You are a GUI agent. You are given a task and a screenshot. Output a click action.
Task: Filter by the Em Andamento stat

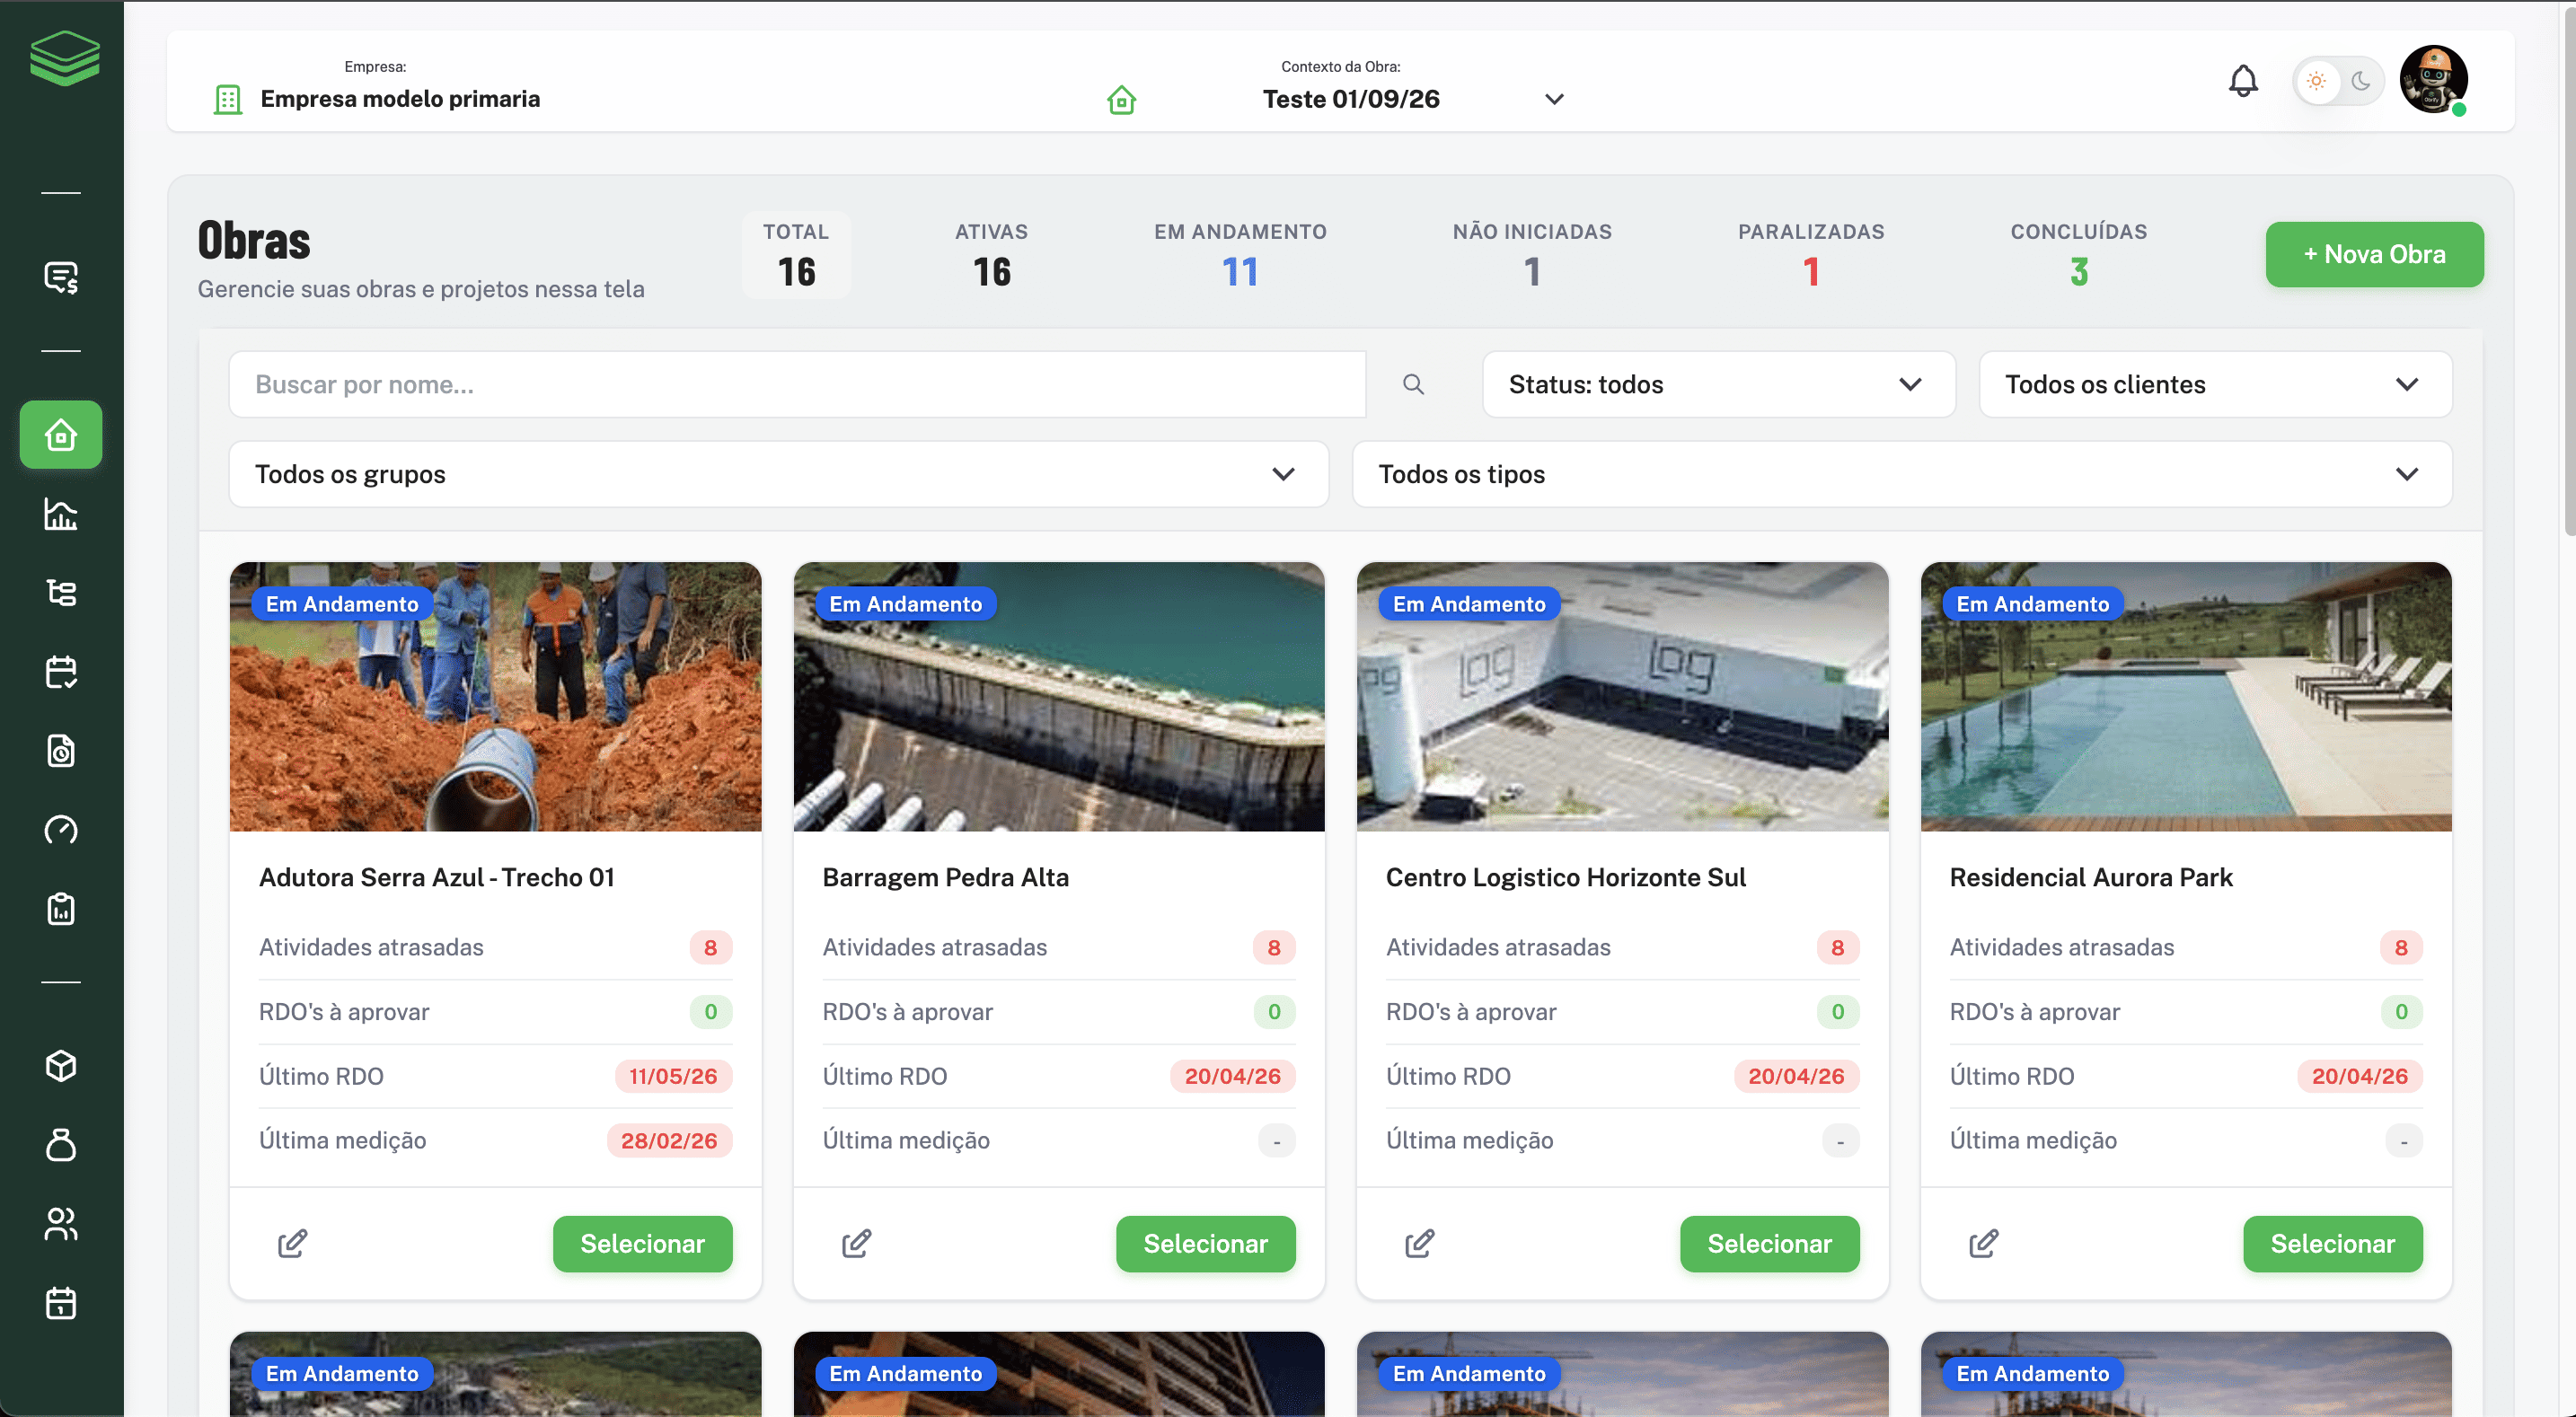coord(1240,255)
